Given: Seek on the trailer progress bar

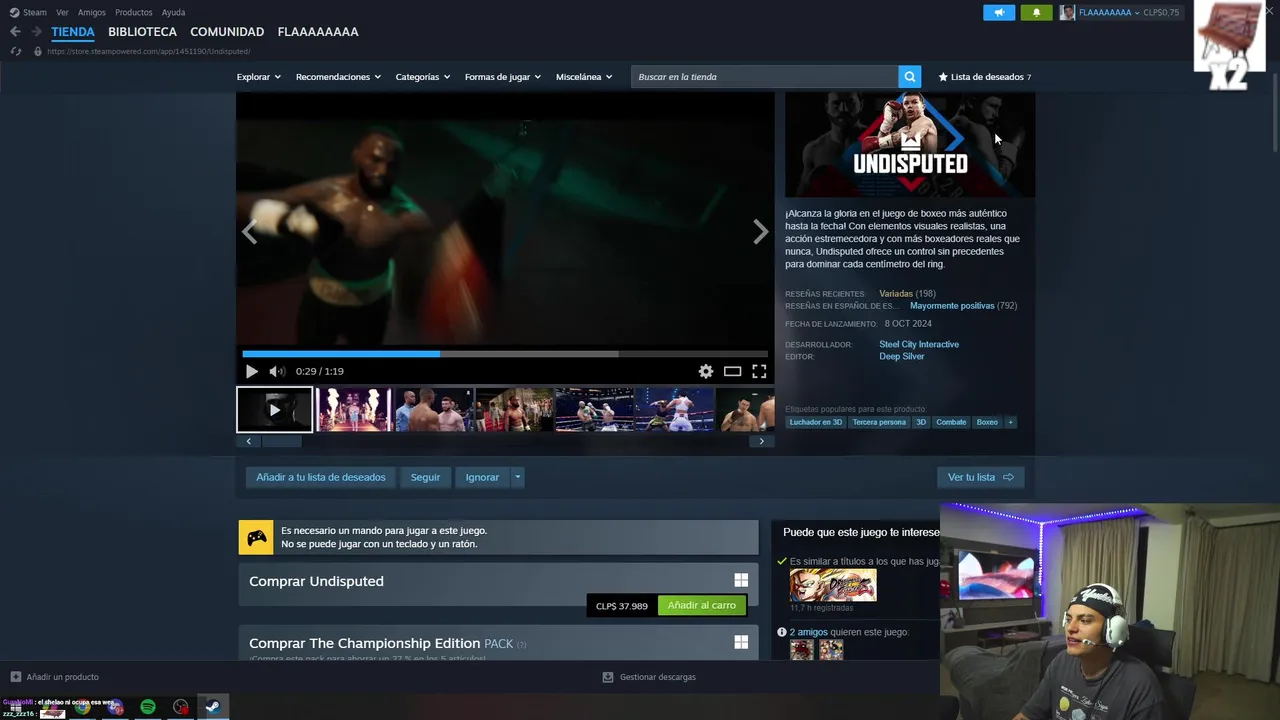Looking at the screenshot, I should (x=505, y=353).
